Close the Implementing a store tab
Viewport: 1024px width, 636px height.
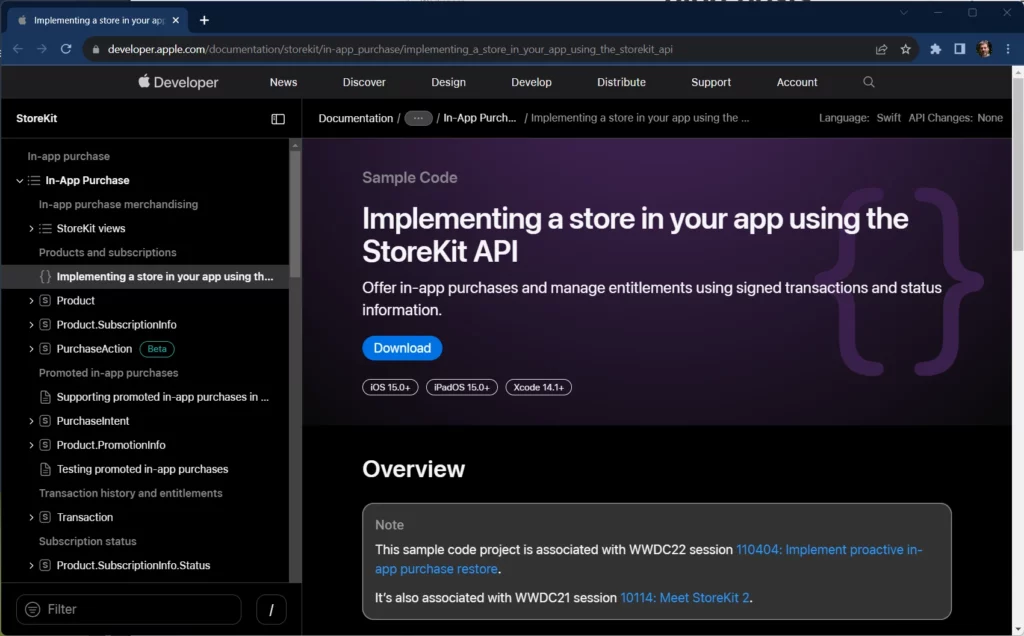176,20
